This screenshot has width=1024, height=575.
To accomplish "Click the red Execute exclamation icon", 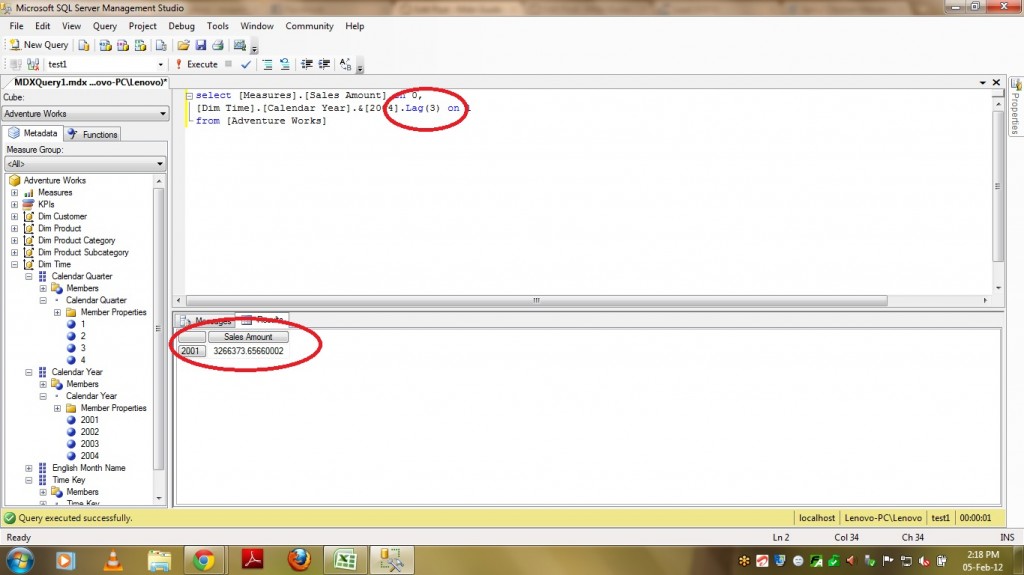I will (x=179, y=64).
